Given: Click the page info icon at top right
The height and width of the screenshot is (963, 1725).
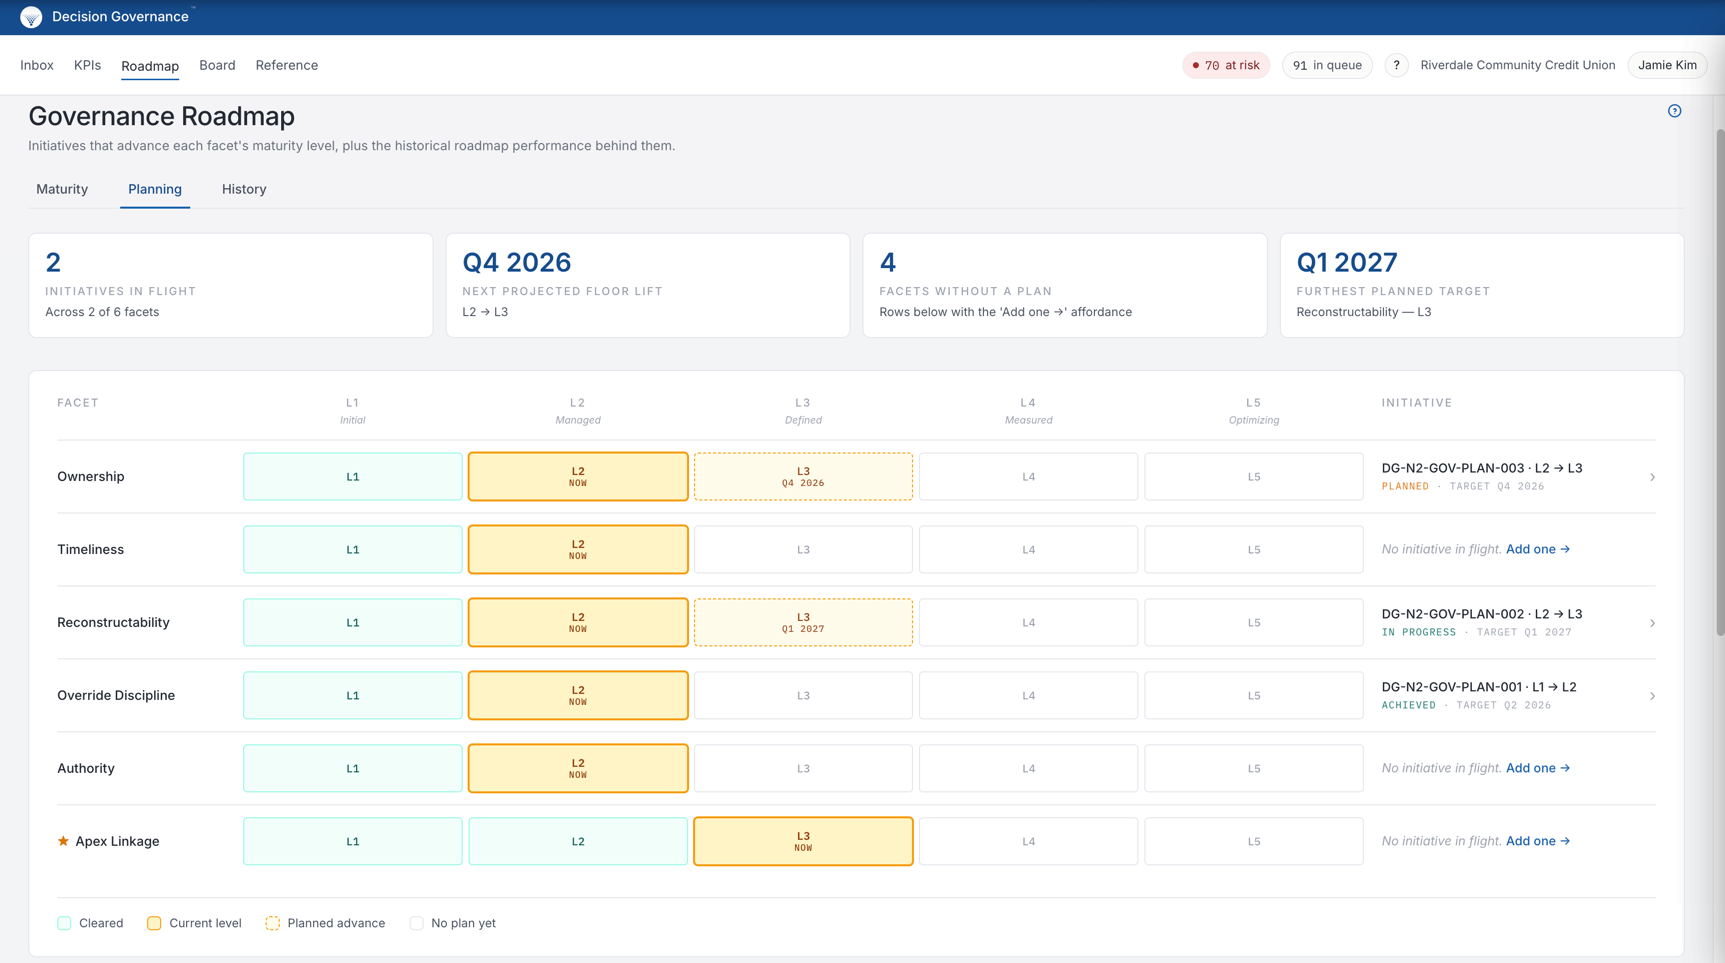Looking at the screenshot, I should (x=1674, y=111).
